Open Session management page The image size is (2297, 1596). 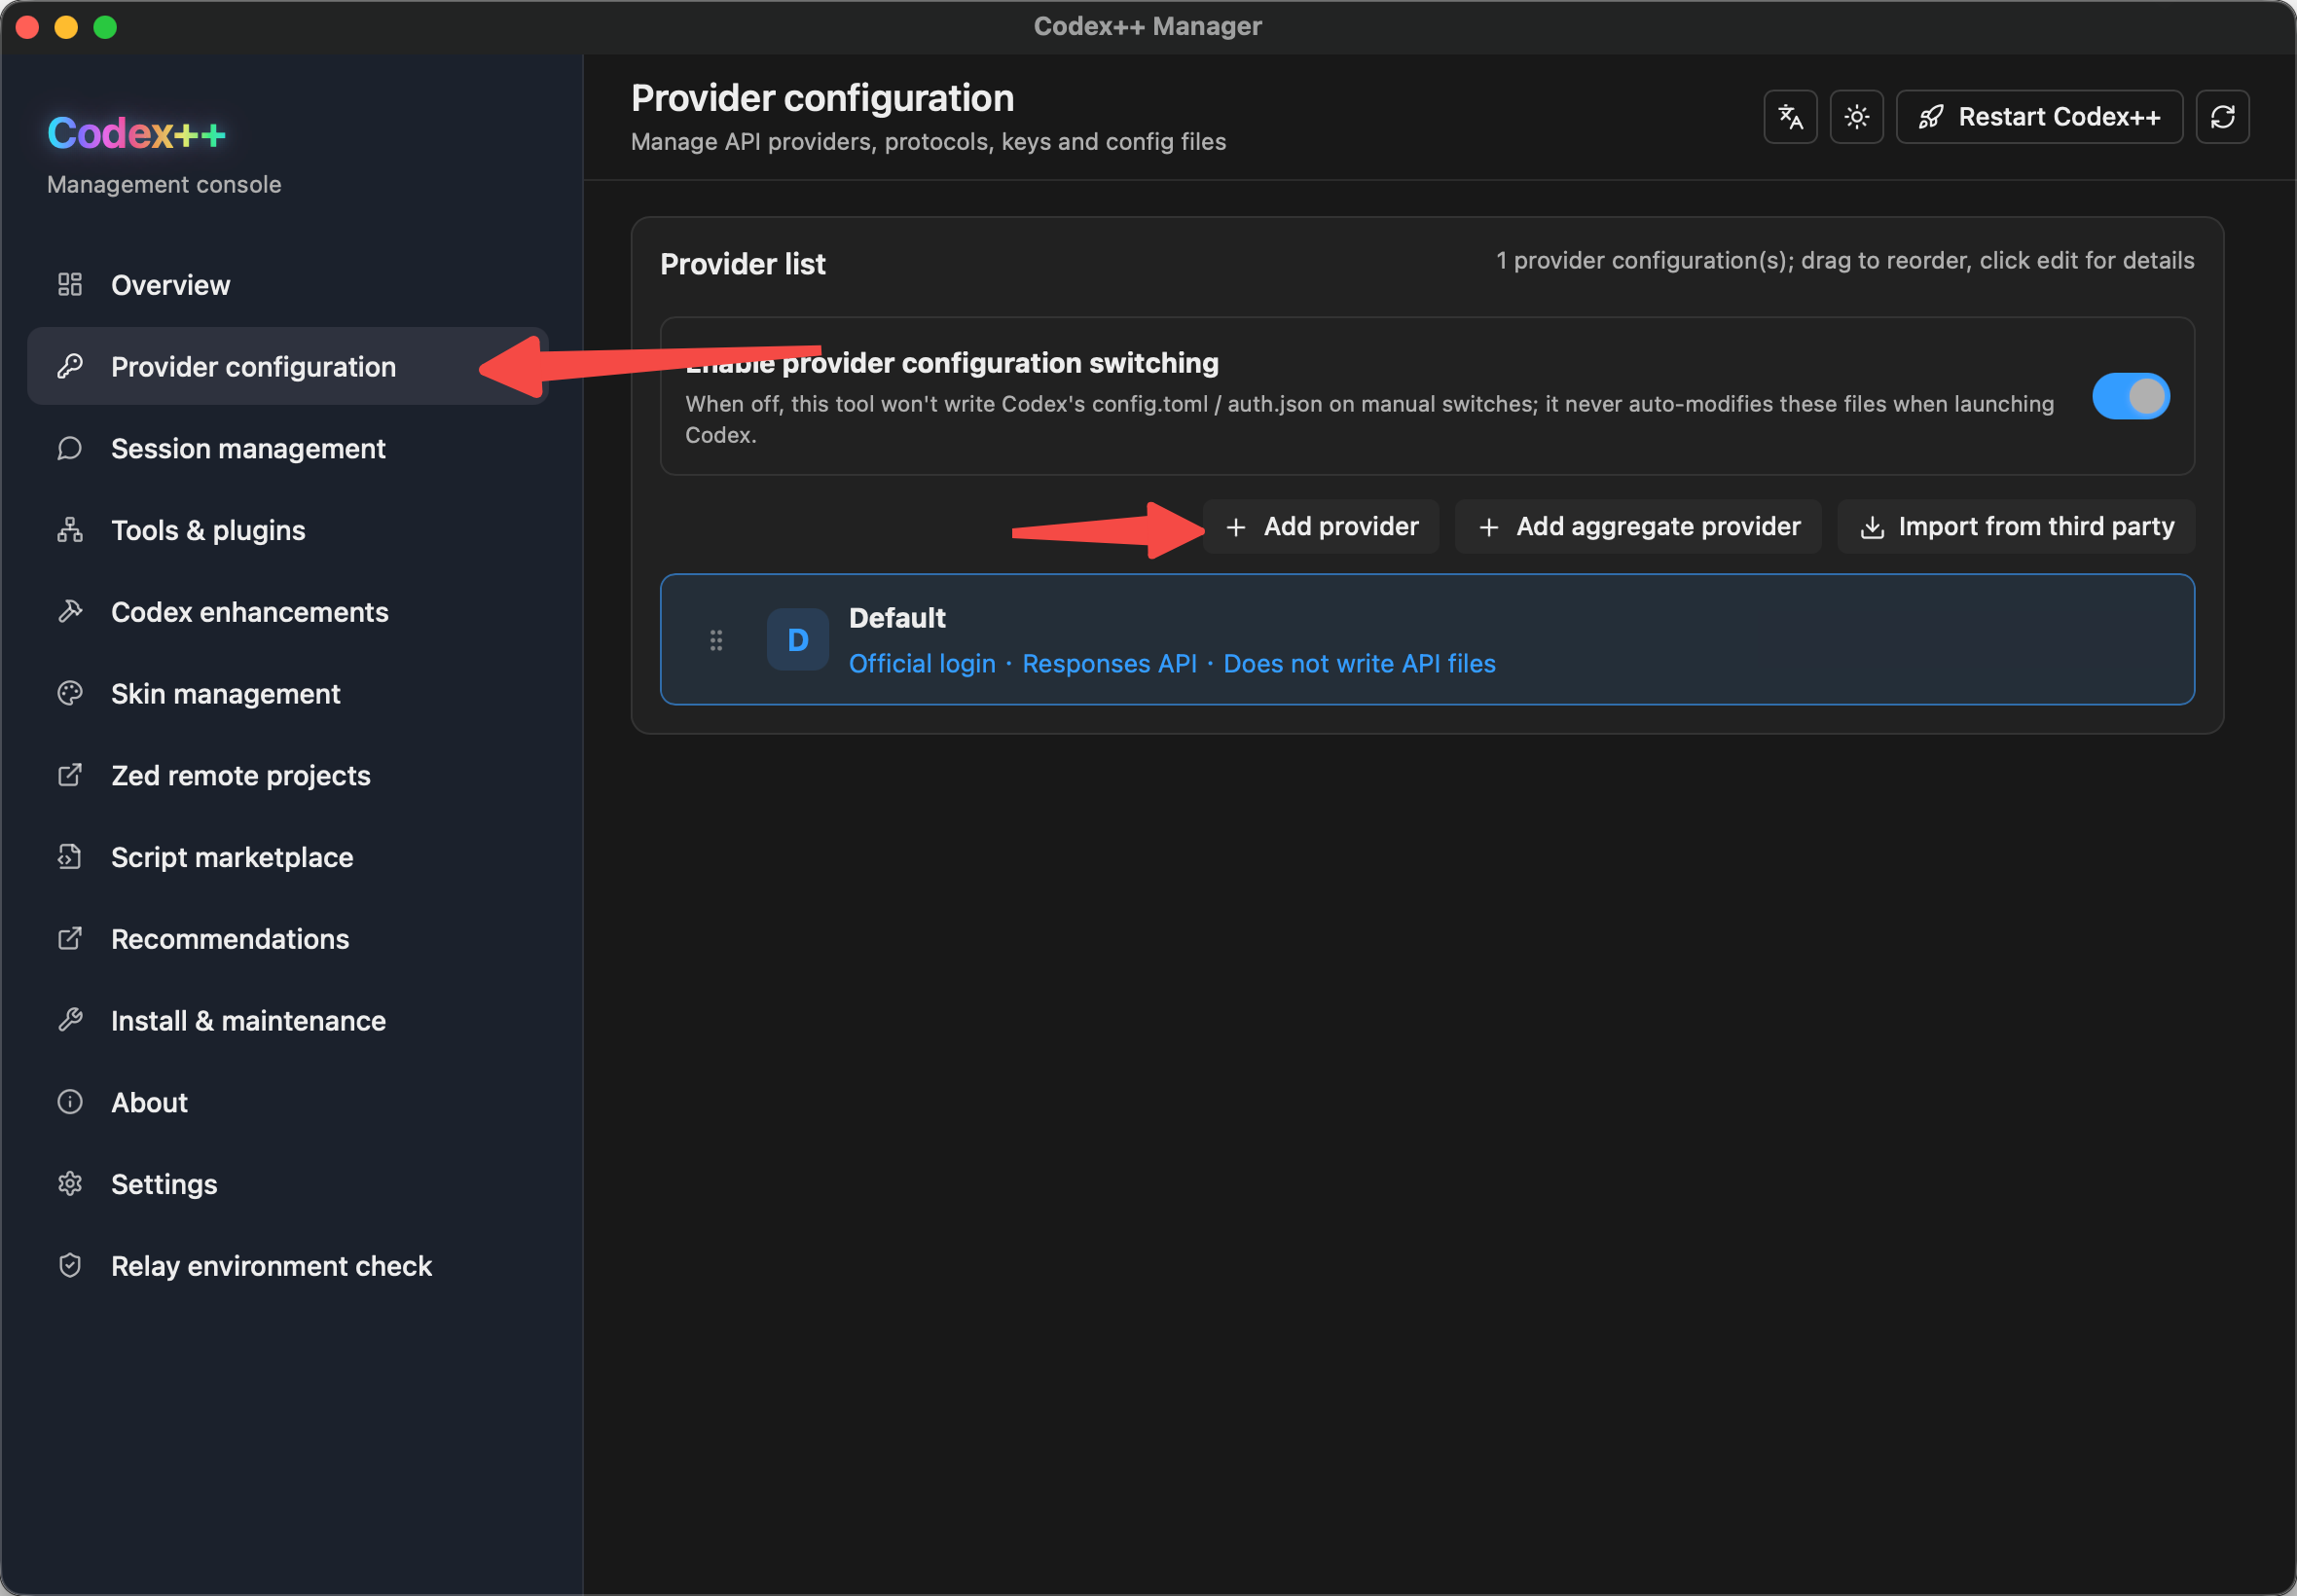[288, 448]
